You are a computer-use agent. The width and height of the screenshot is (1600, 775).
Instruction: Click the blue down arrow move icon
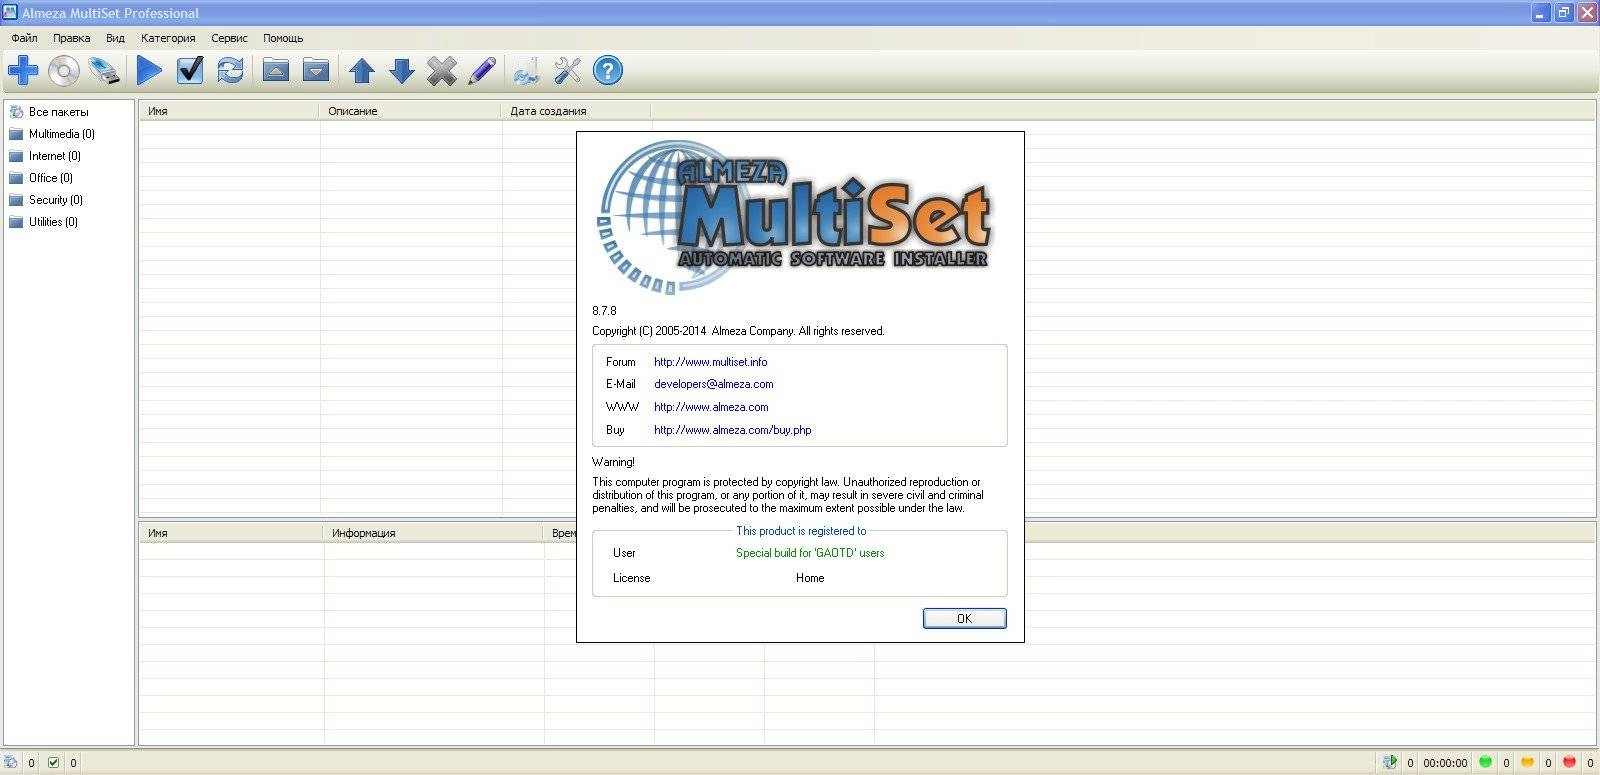coord(402,71)
